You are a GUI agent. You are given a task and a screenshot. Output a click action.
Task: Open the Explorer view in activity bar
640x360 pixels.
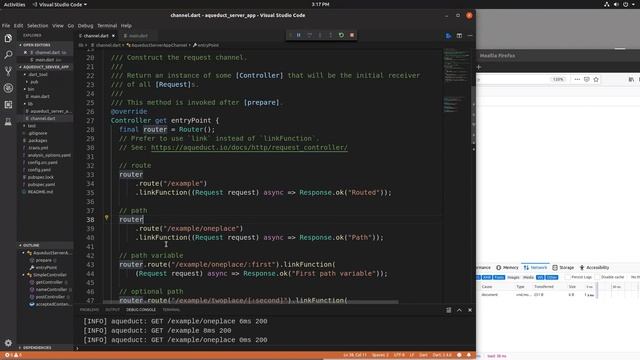click(x=8, y=38)
